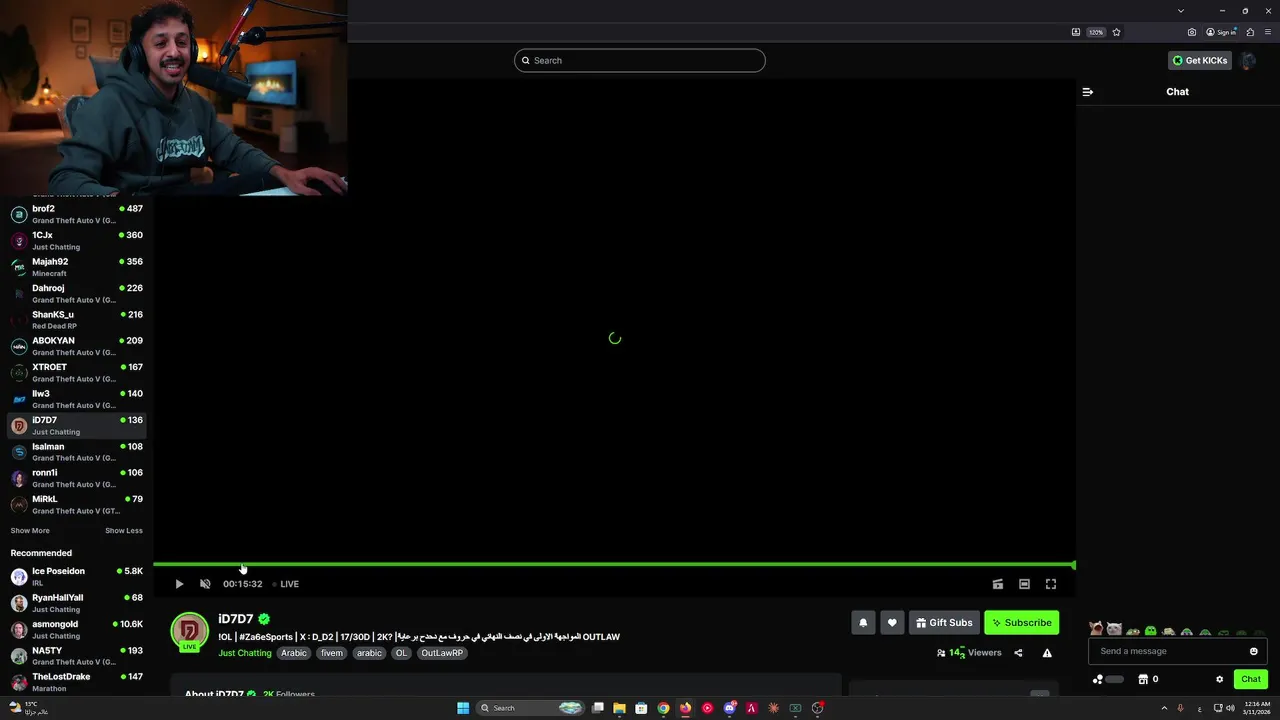Unmute the stream volume icon

pyautogui.click(x=205, y=584)
